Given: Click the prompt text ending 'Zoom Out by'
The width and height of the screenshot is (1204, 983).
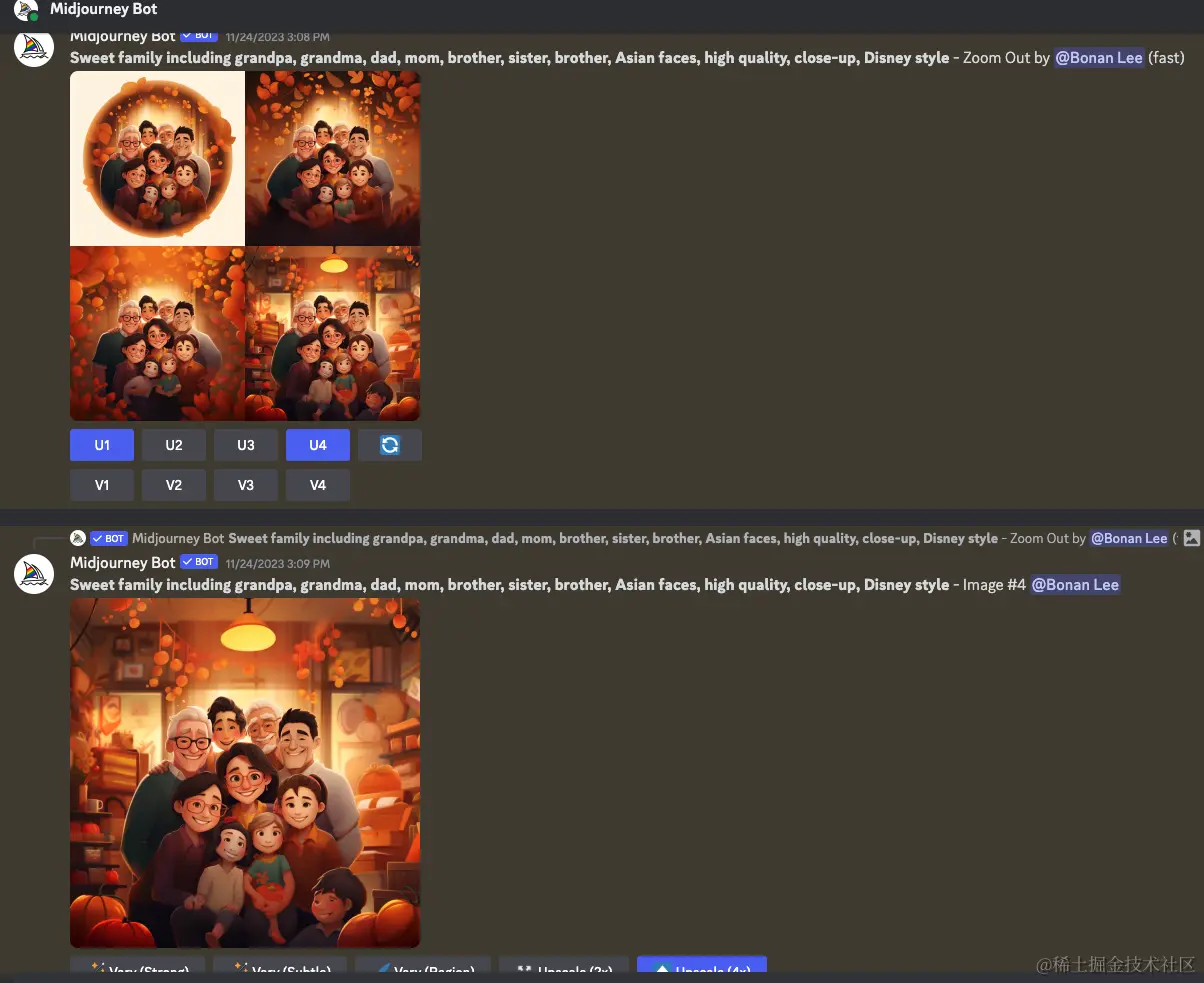Looking at the screenshot, I should (560, 58).
